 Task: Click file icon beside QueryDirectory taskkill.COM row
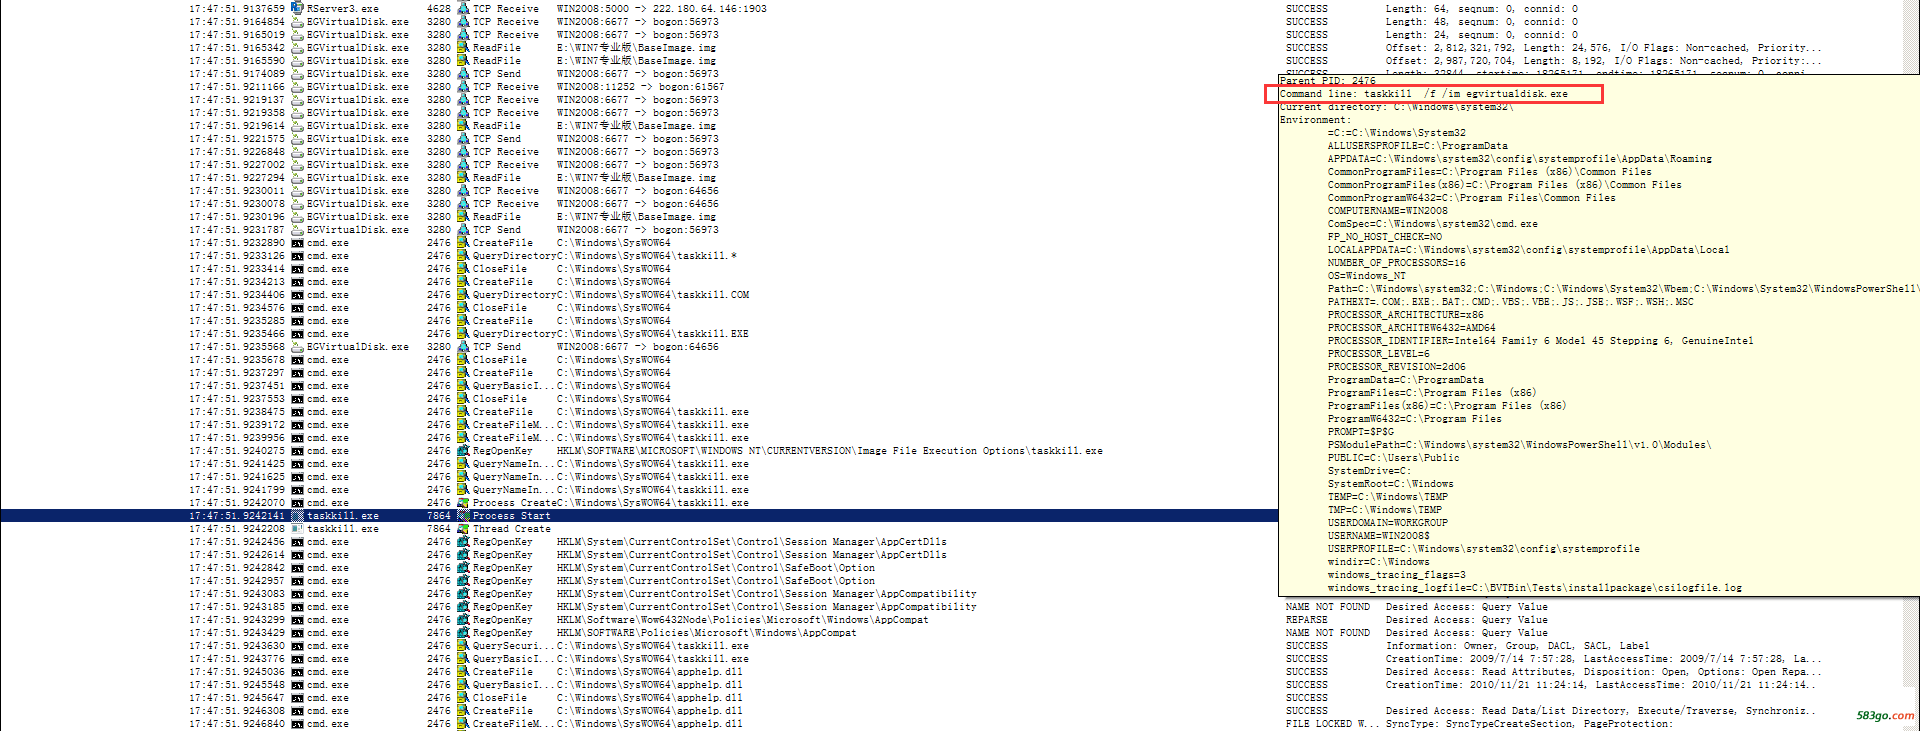(x=463, y=295)
